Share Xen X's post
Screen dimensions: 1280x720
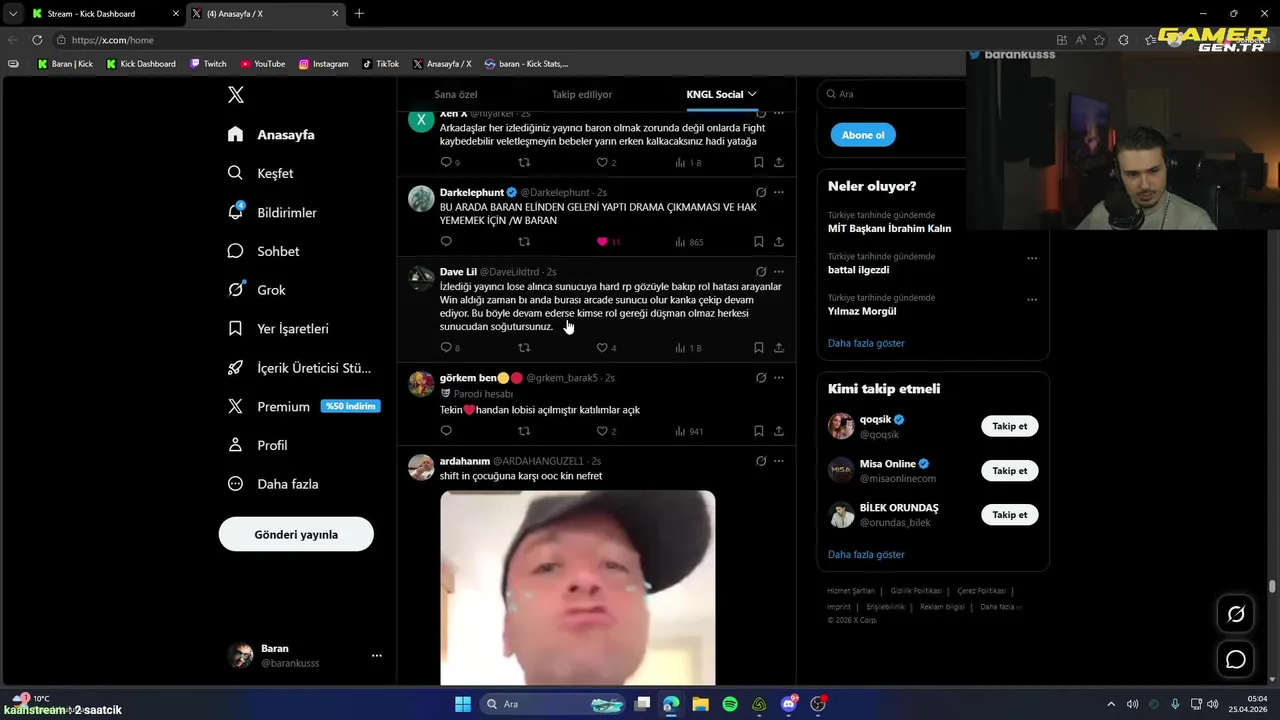(779, 162)
